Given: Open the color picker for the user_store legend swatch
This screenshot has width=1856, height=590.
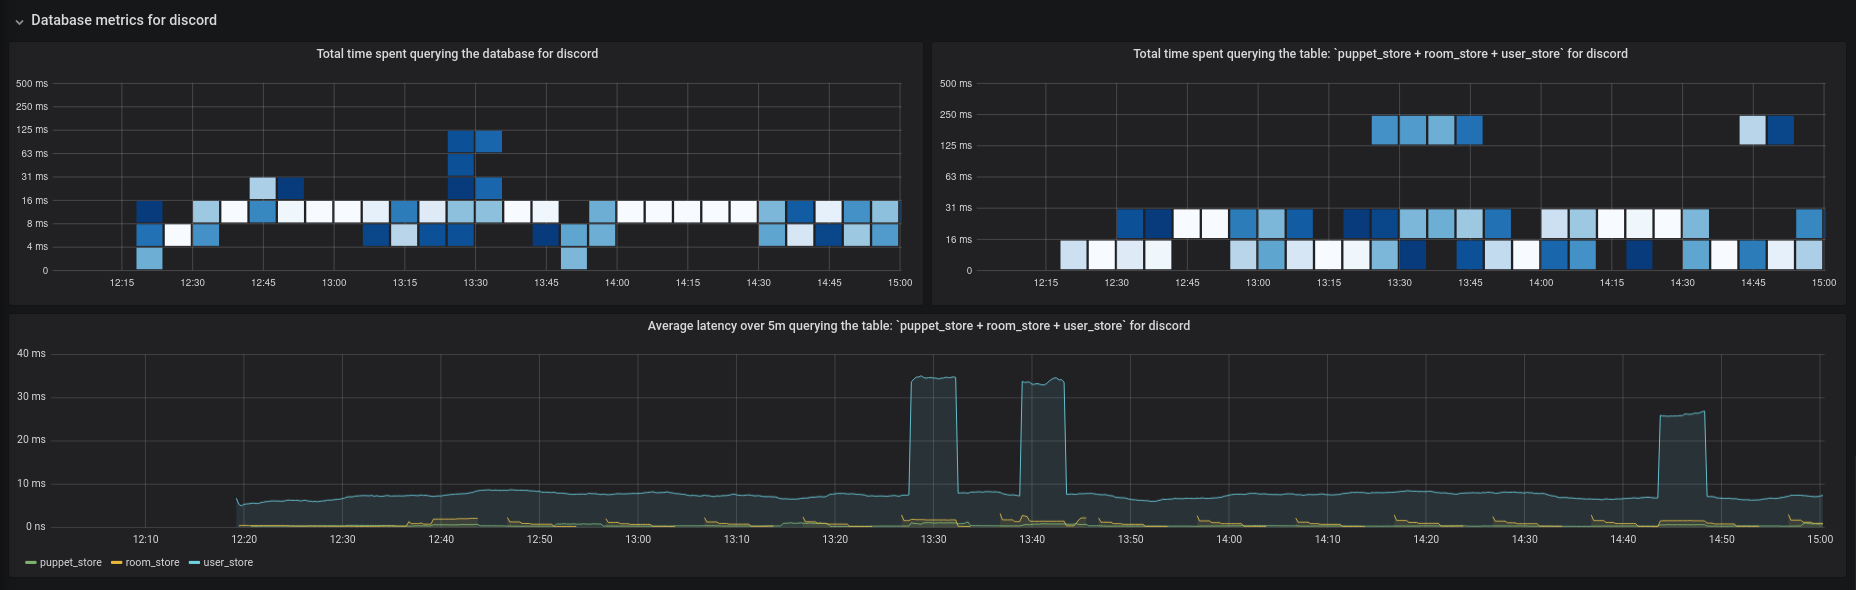Looking at the screenshot, I should pos(194,563).
